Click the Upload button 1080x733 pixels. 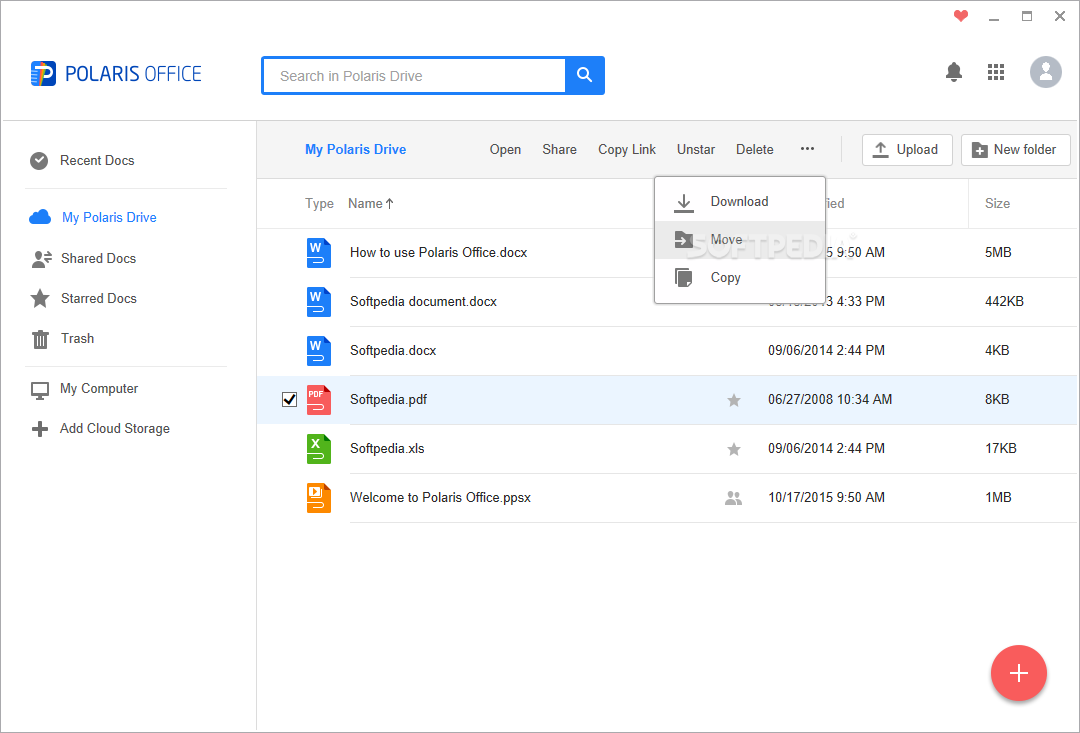pyautogui.click(x=907, y=149)
